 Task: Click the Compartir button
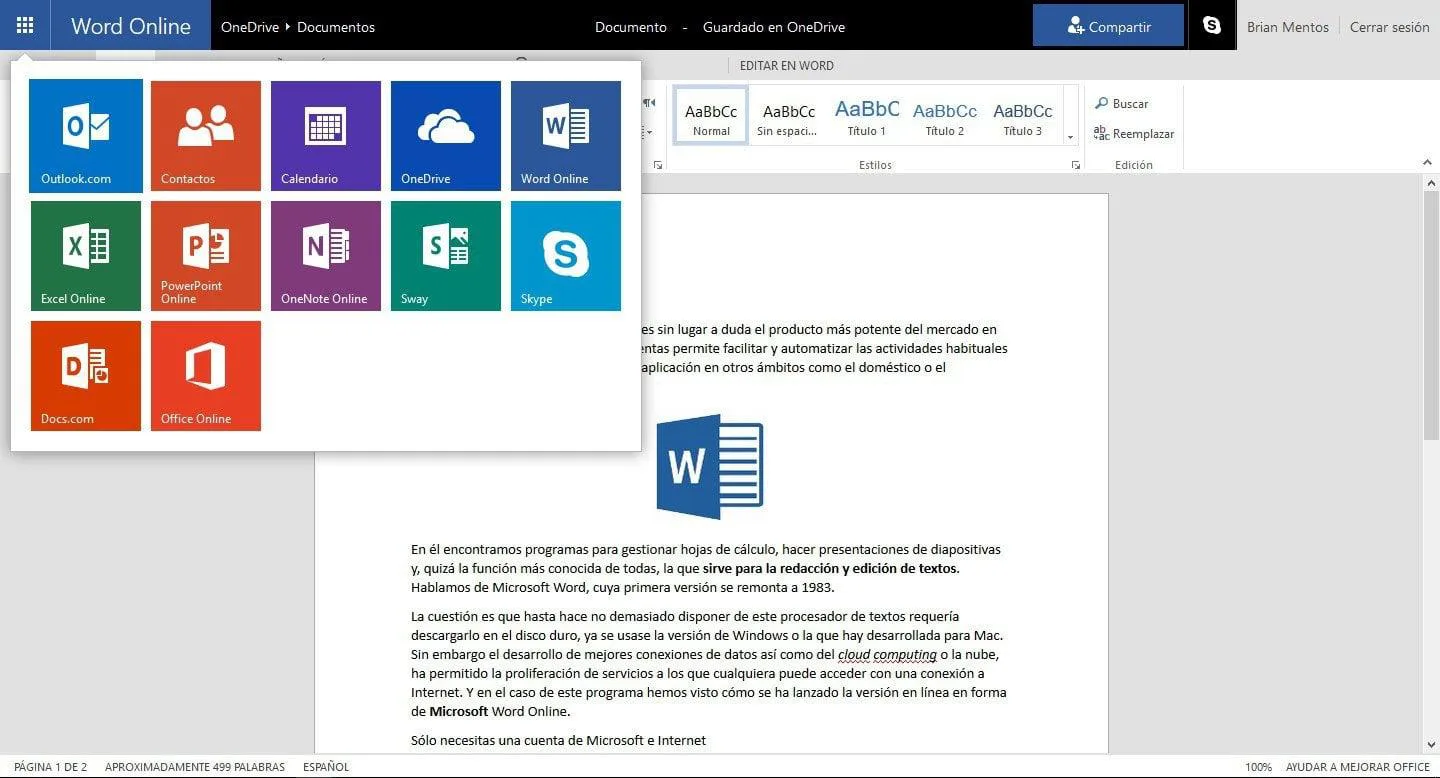[x=1108, y=26]
